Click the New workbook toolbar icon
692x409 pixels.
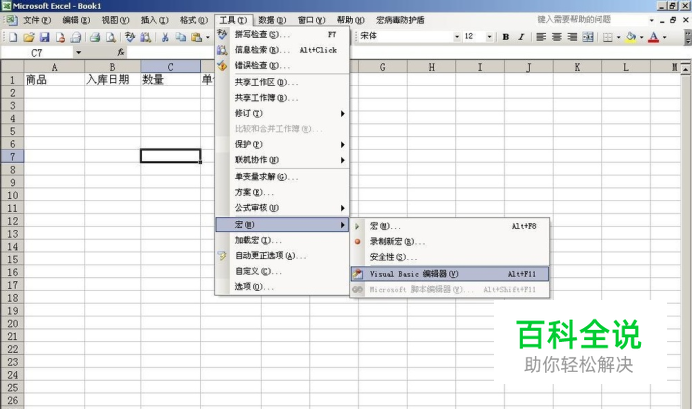tap(13, 38)
